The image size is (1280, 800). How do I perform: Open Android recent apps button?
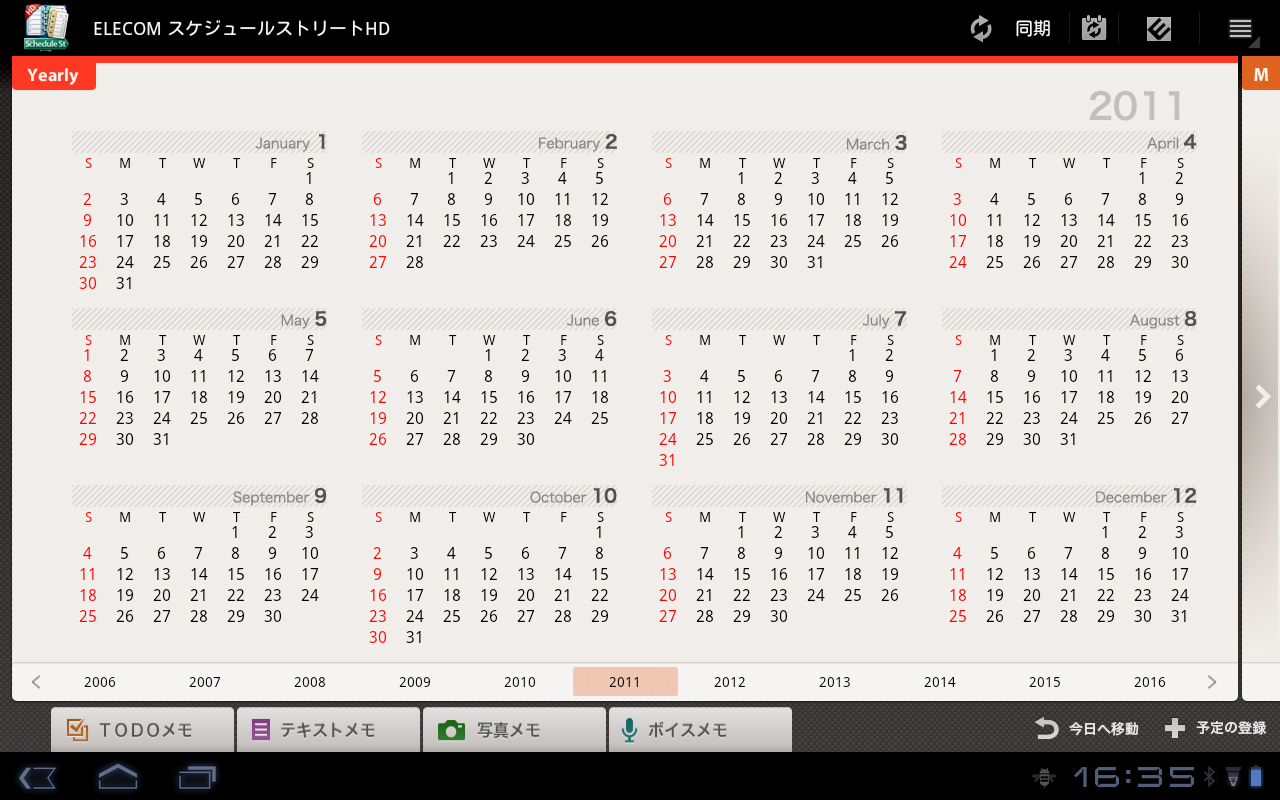pyautogui.click(x=197, y=777)
